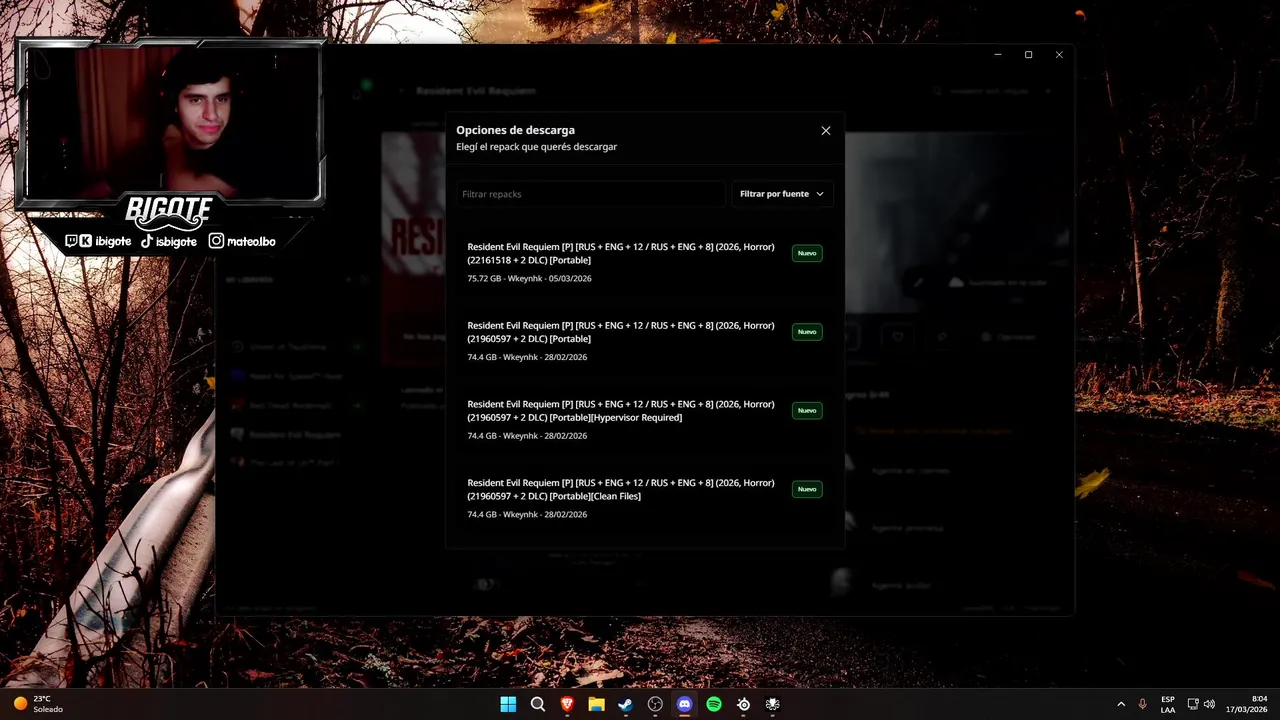Minimize the launcher window

click(x=998, y=55)
